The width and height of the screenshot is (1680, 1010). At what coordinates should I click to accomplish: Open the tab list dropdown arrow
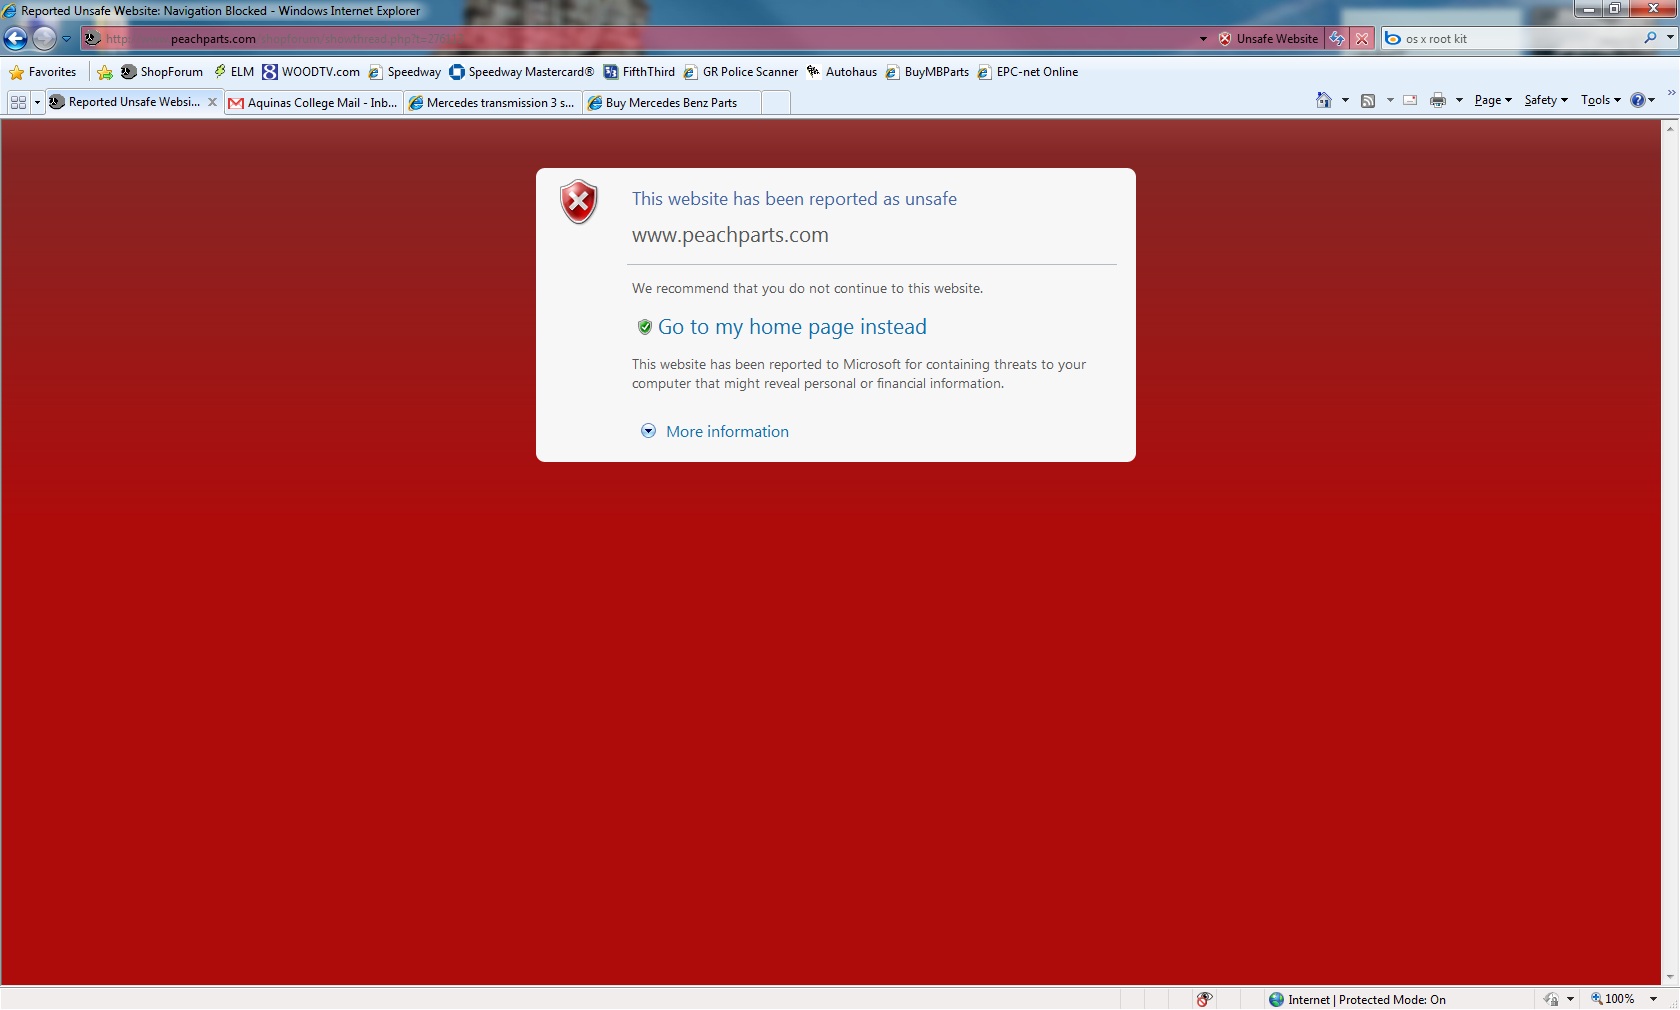coord(37,102)
